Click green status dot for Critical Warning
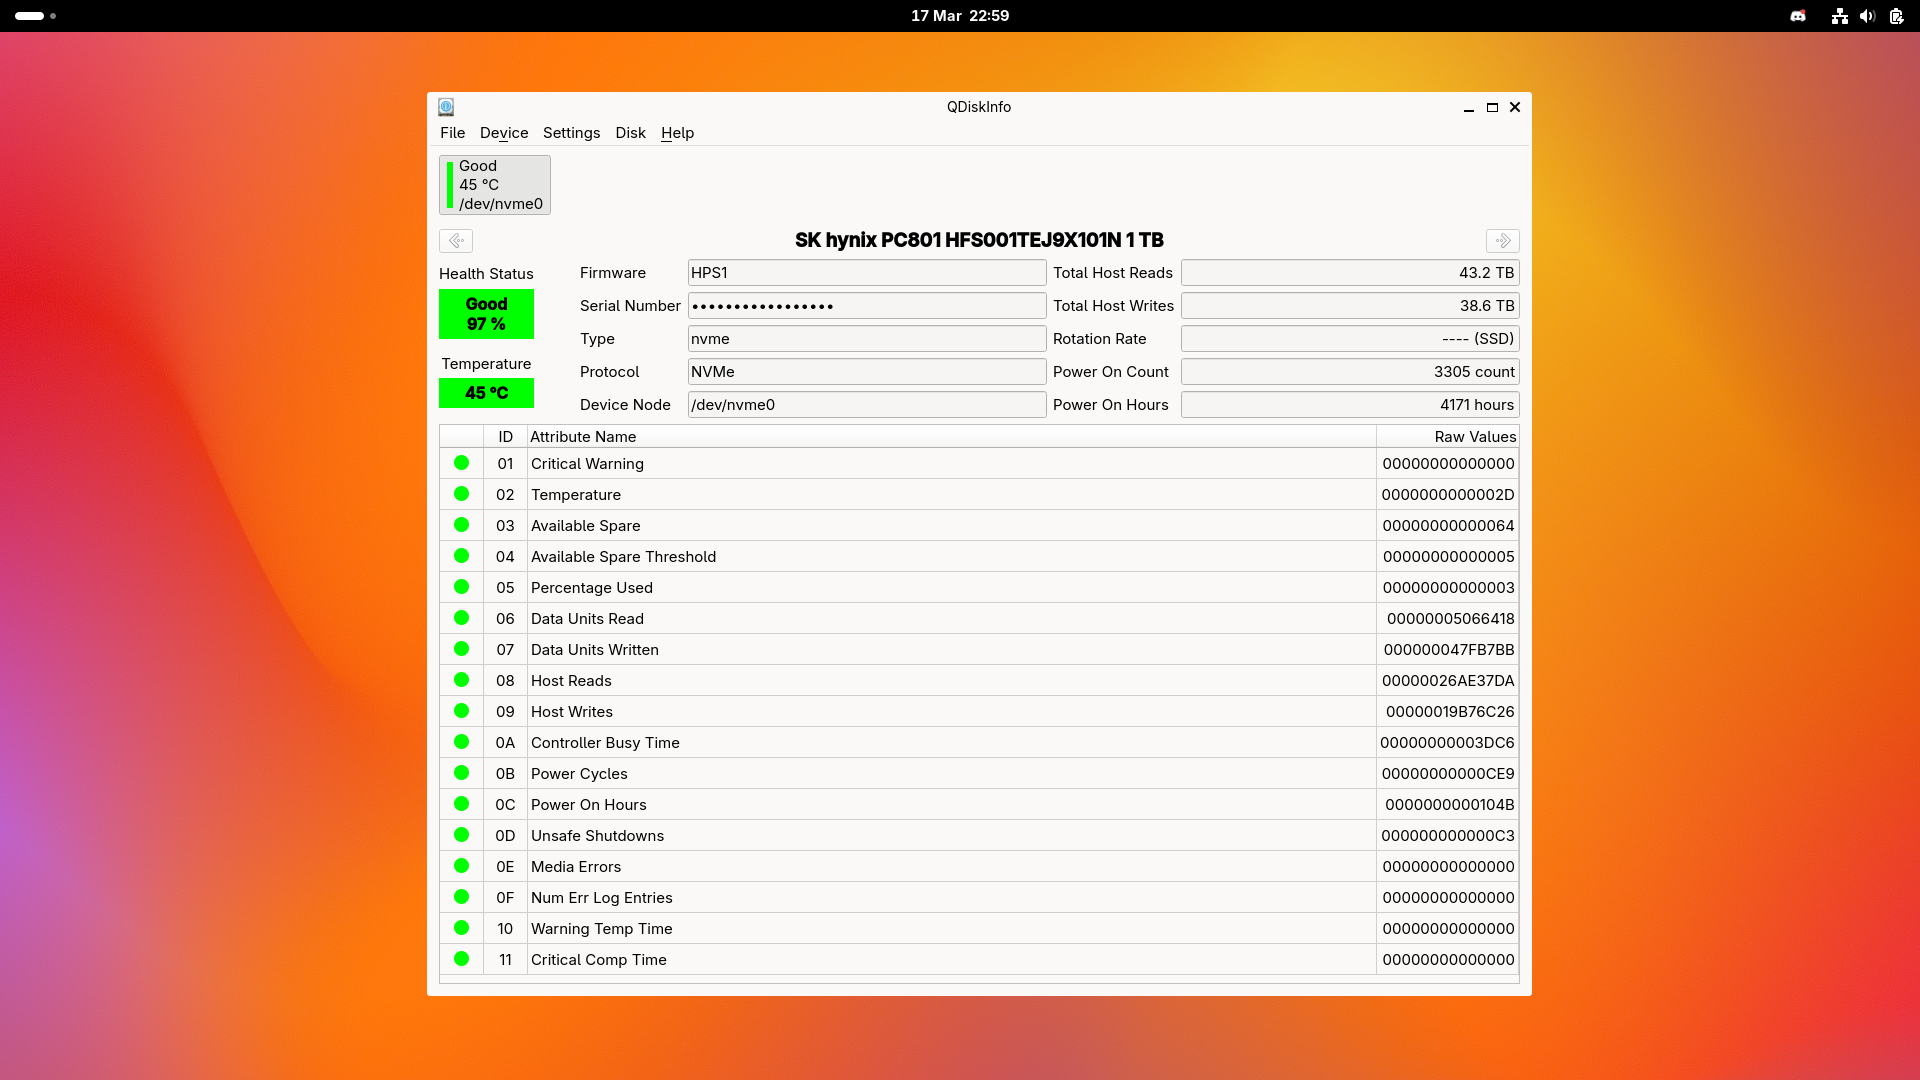This screenshot has height=1080, width=1920. click(461, 463)
